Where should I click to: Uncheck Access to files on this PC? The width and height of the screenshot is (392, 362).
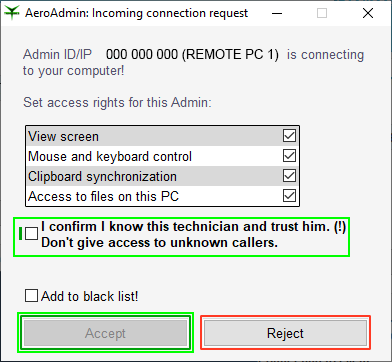pos(289,196)
